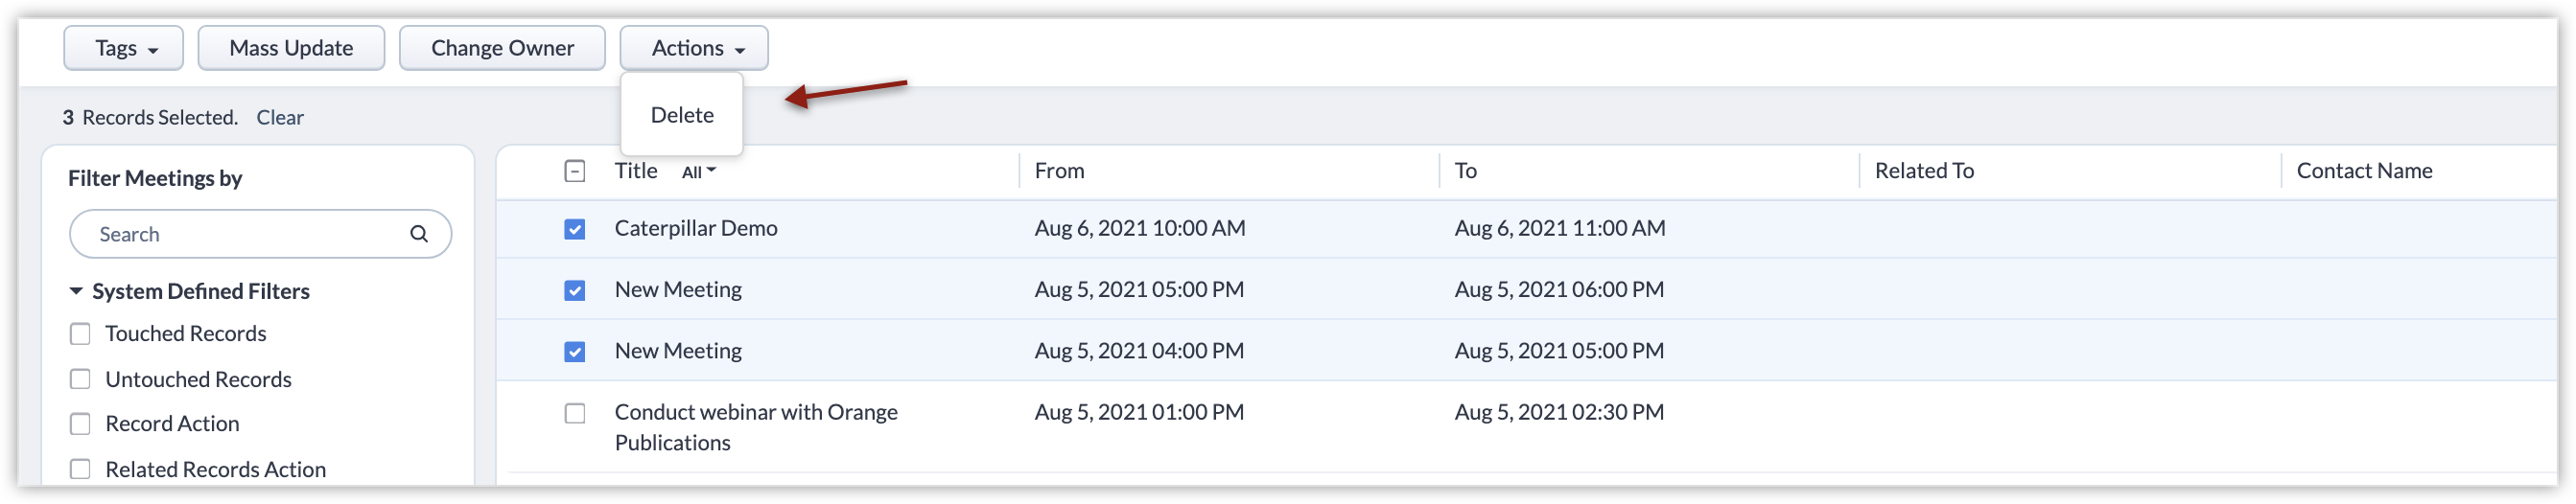Viewport: 2576px width, 504px height.
Task: Uncheck the 05:00 PM New Meeting checkbox
Action: click(575, 290)
